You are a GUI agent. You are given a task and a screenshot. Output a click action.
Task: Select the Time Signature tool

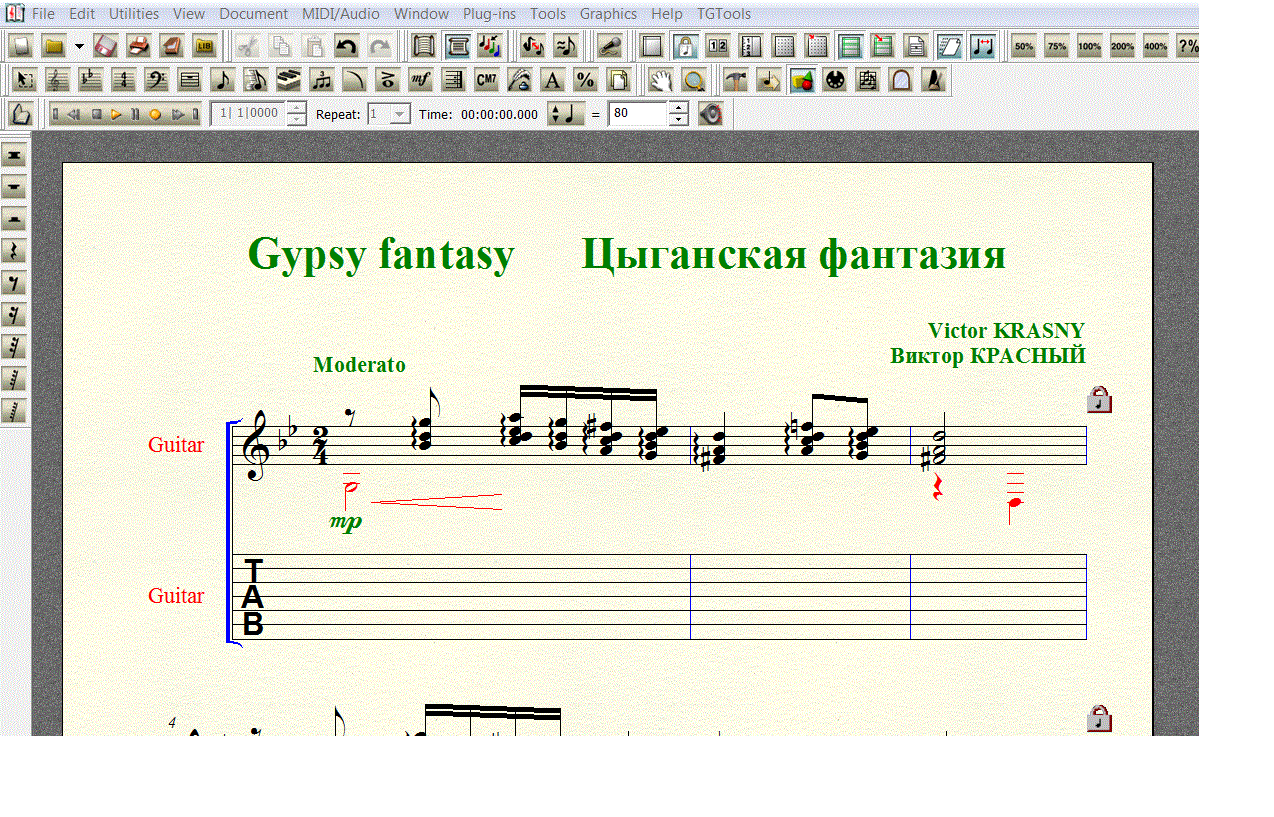[x=123, y=80]
